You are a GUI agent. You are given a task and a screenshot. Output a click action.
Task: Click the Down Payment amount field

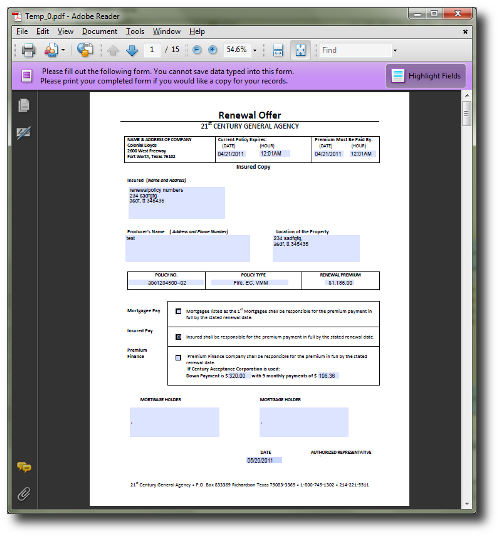239,376
